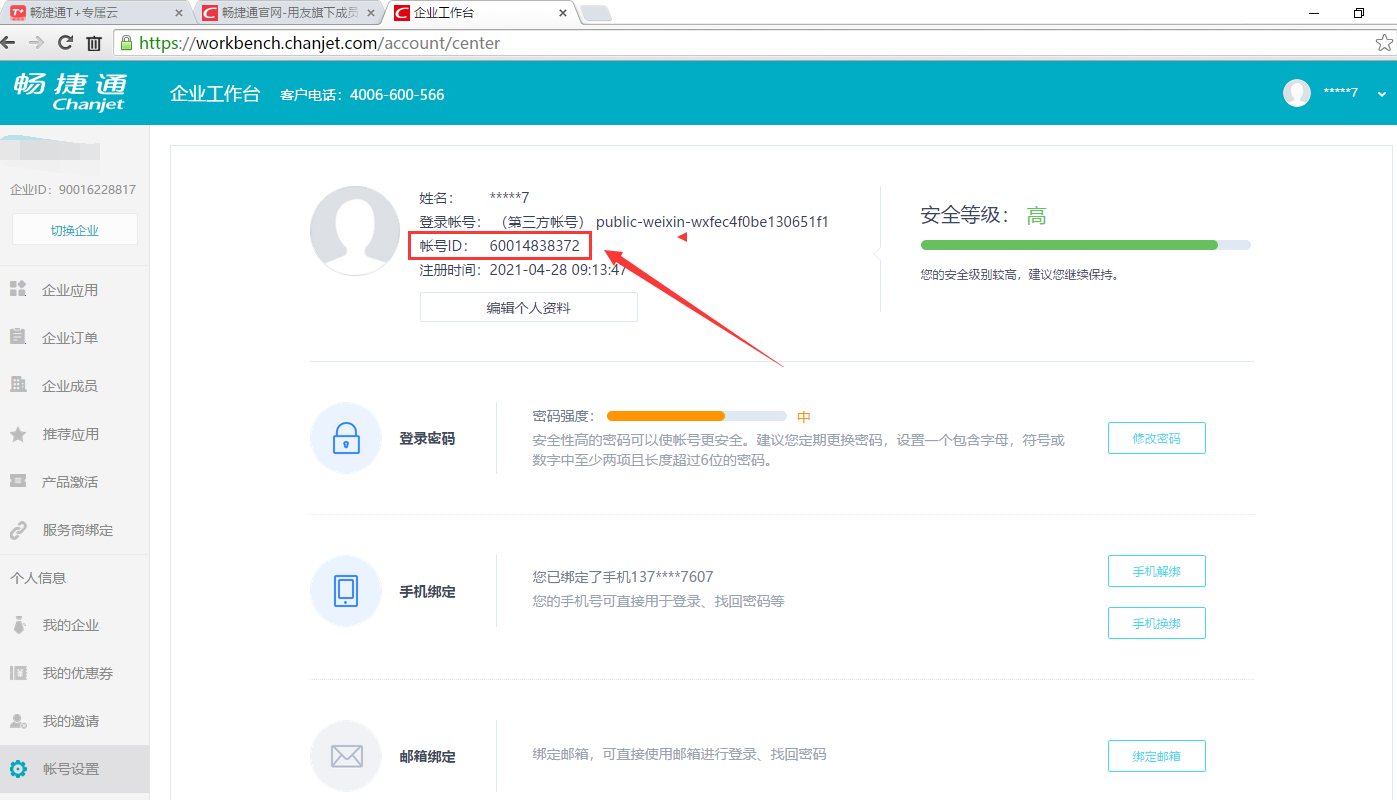The image size is (1397, 800).
Task: Click the 个人信息 sidebar section heading
Action: pyautogui.click(x=38, y=578)
